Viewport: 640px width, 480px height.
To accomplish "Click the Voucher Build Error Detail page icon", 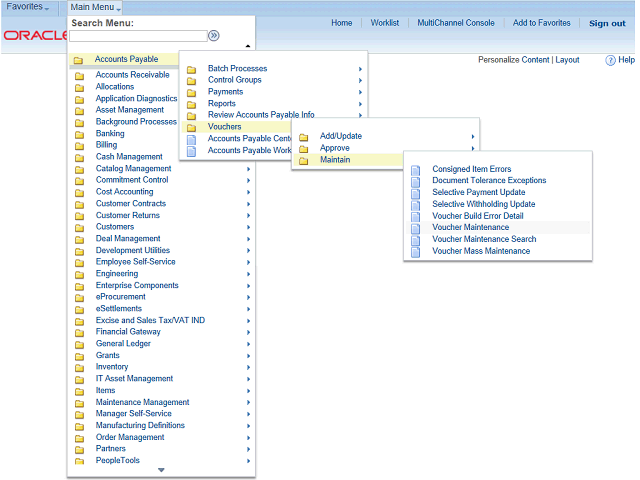I will click(x=416, y=217).
